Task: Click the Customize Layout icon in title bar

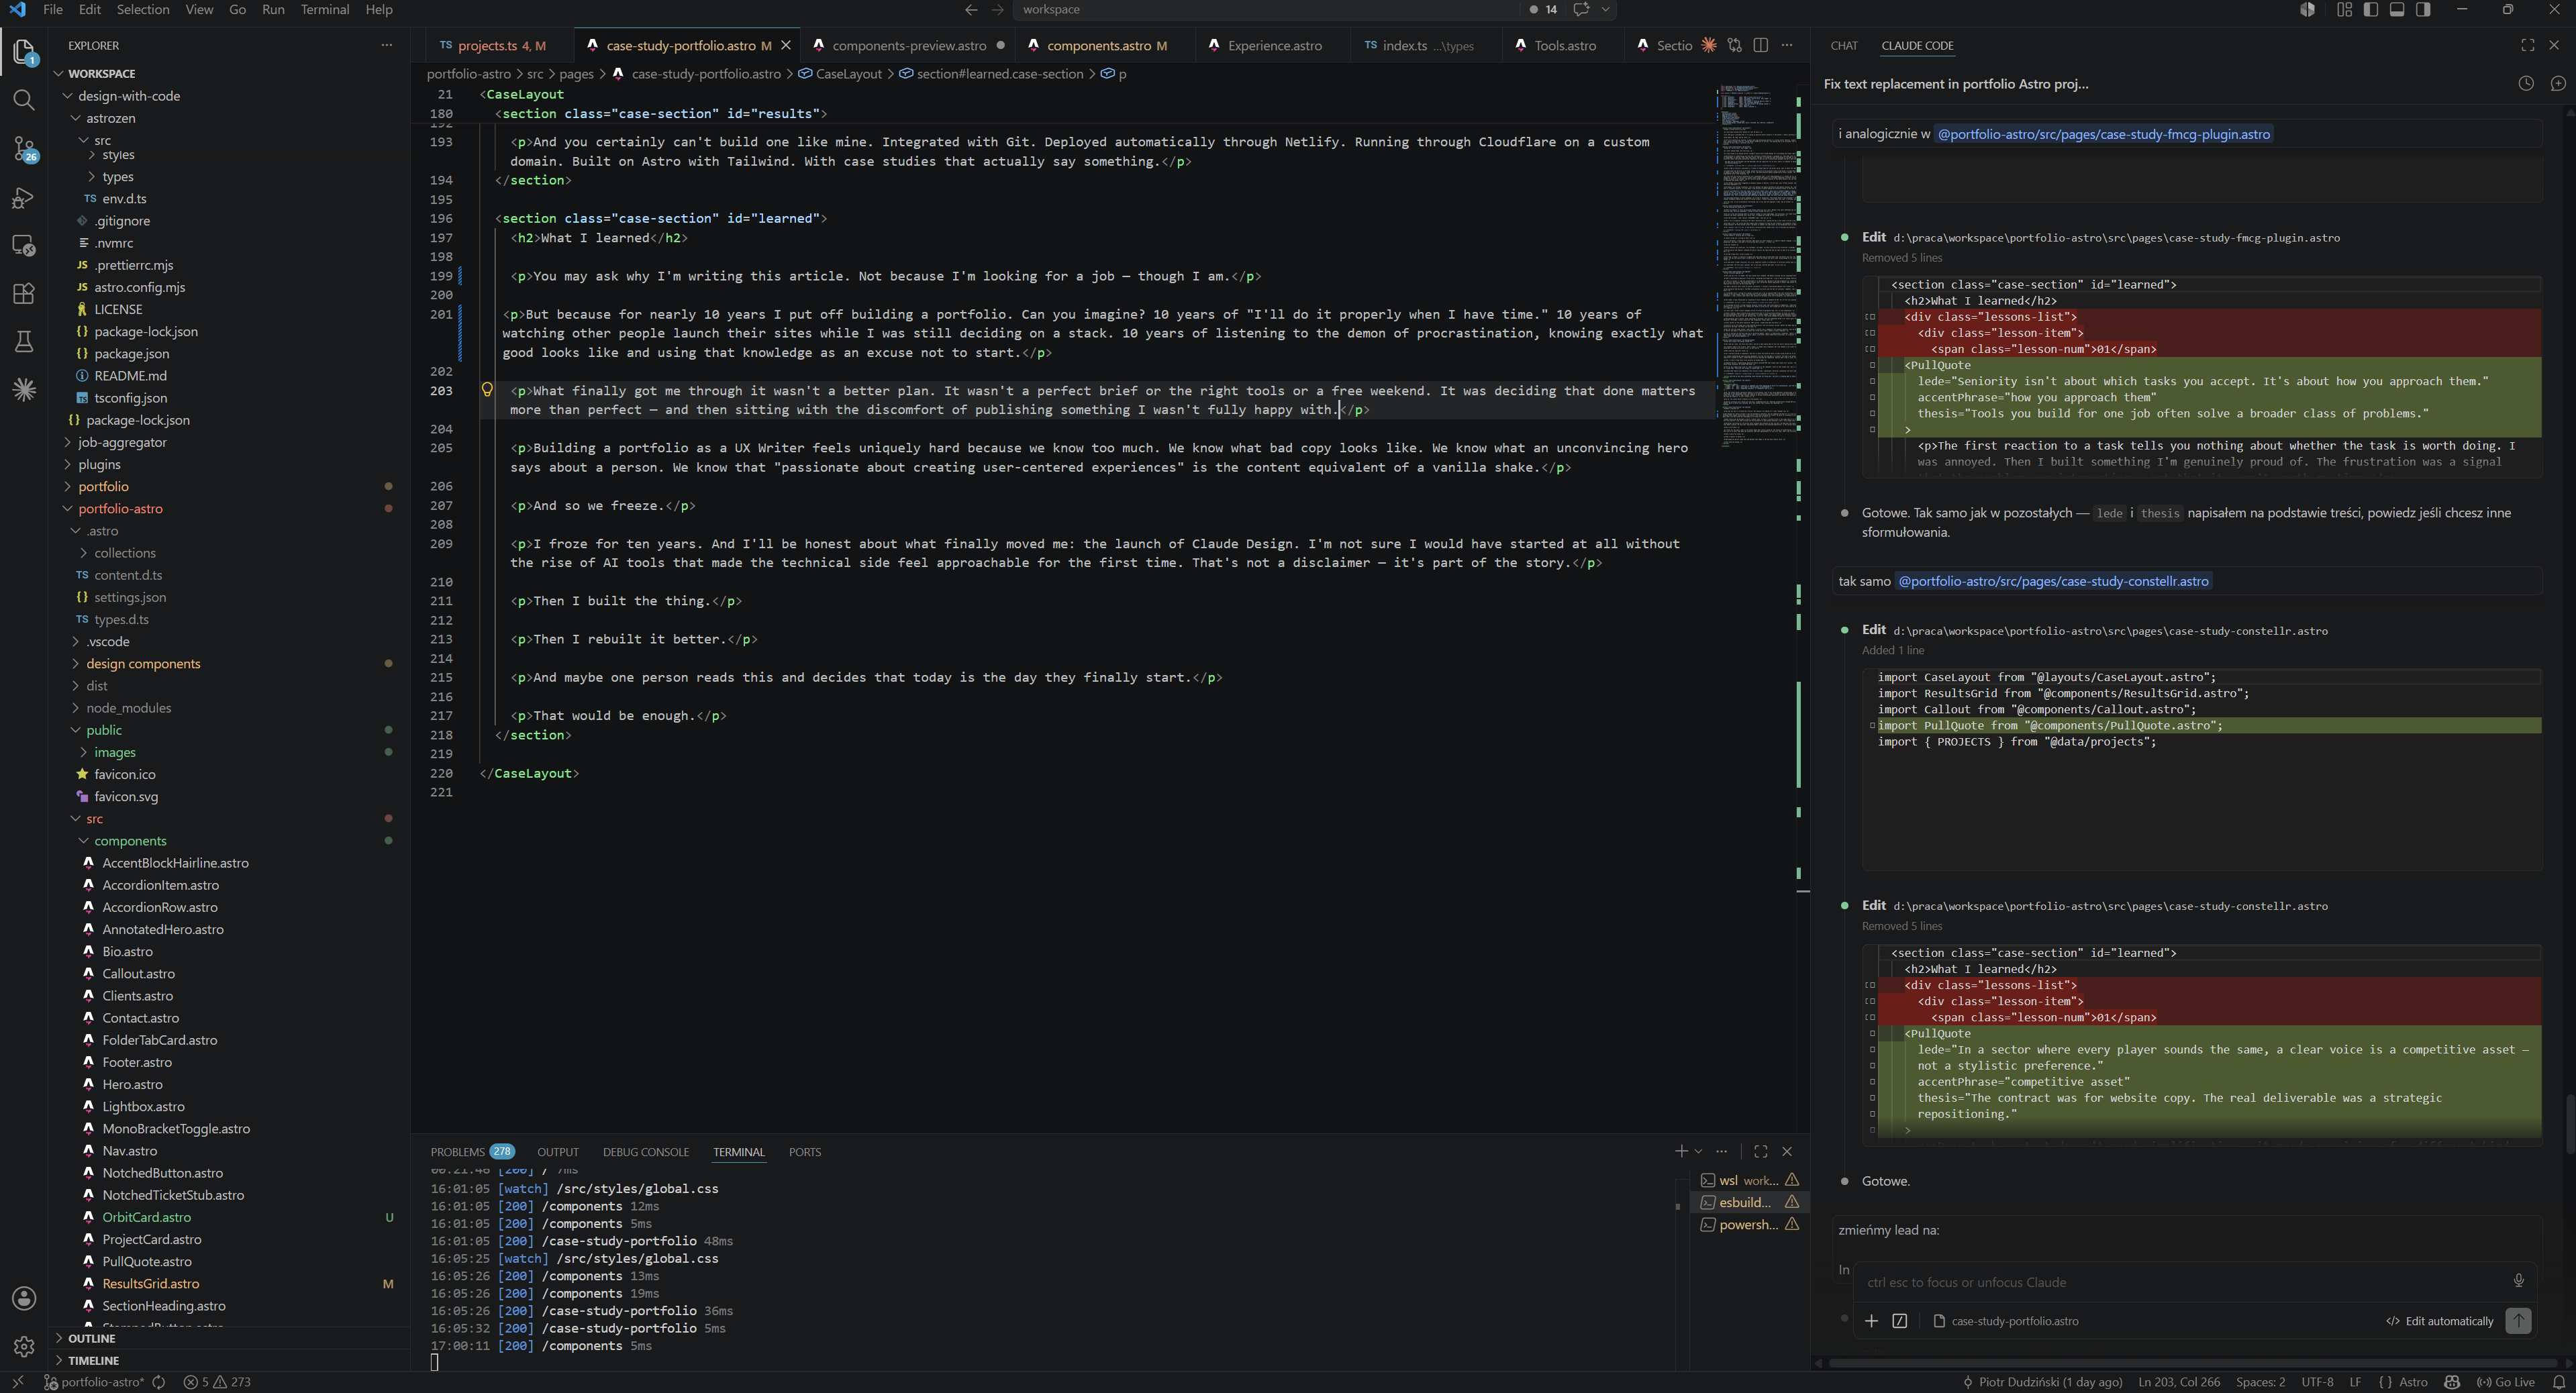Action: tap(2345, 10)
